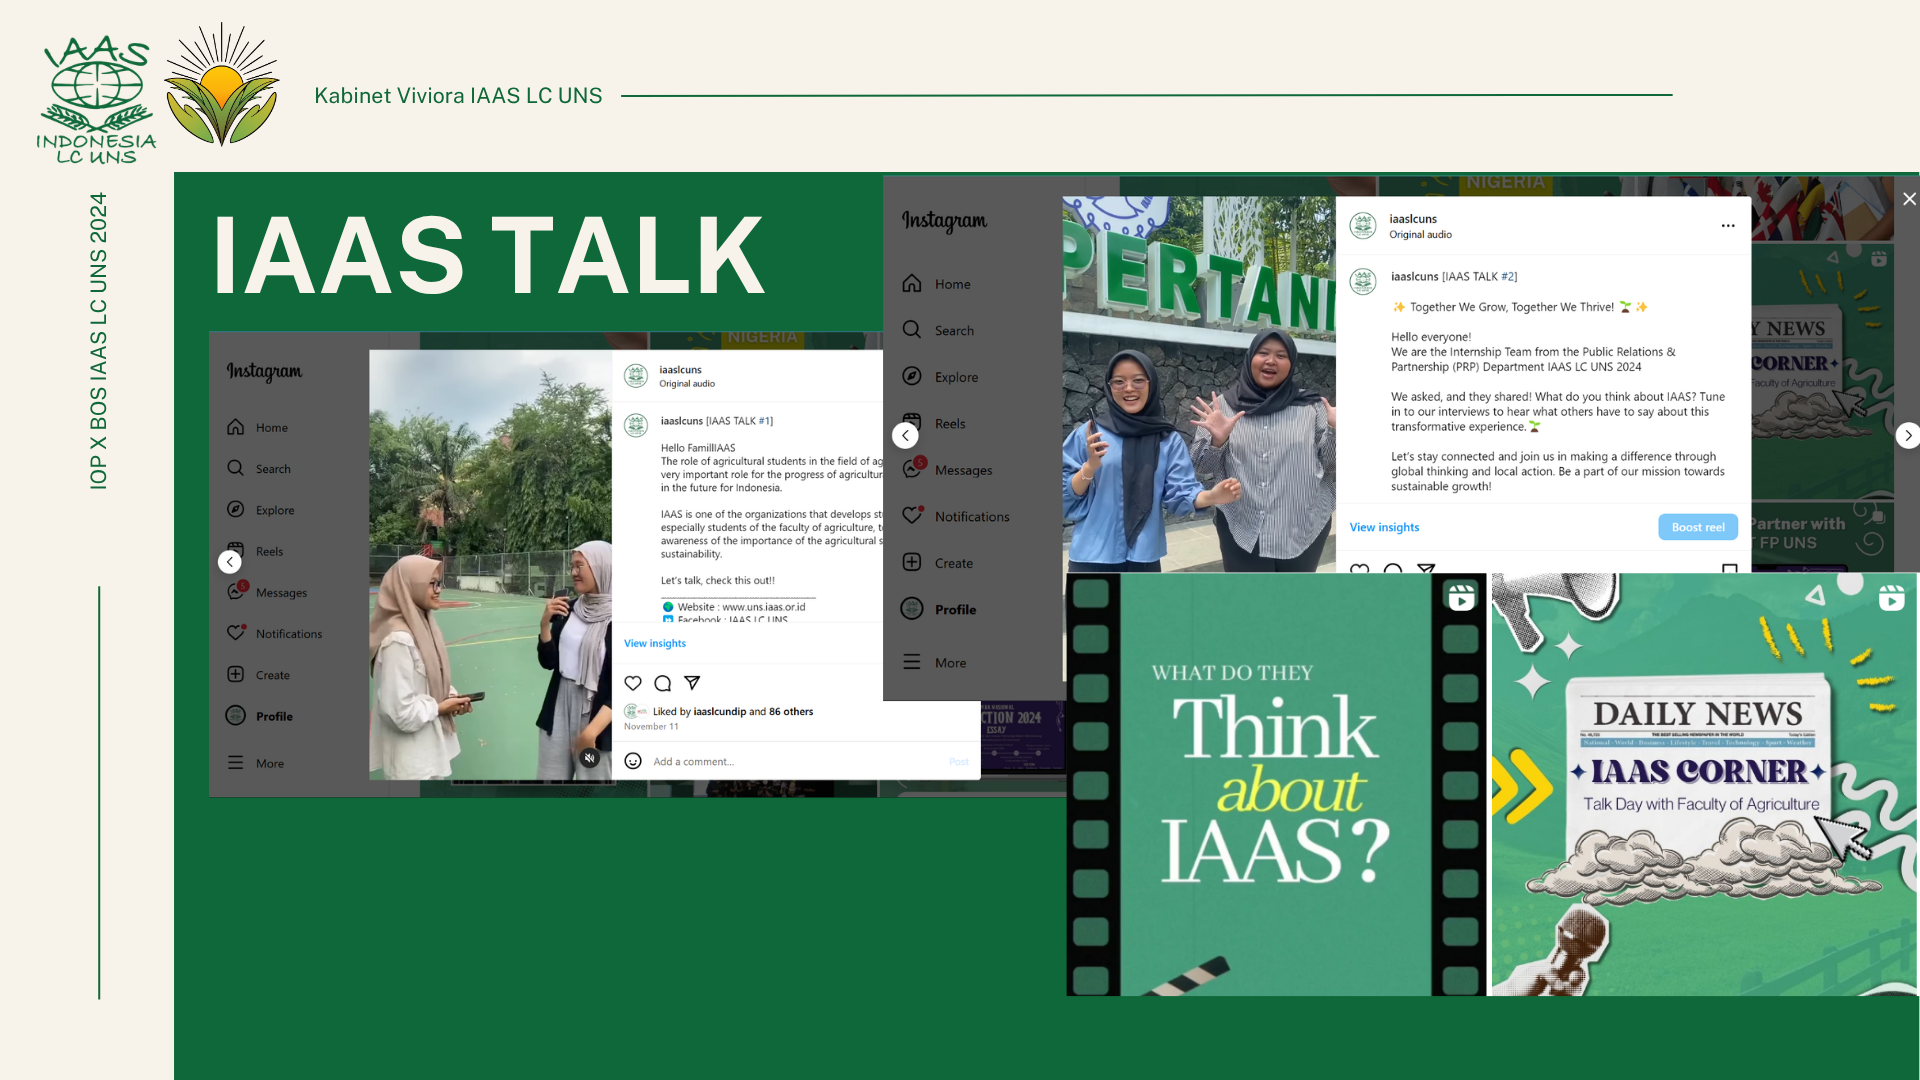Click Create in the IAAS TALK #2 Instagram sidebar
Screen dimensions: 1920x1080
[937, 563]
